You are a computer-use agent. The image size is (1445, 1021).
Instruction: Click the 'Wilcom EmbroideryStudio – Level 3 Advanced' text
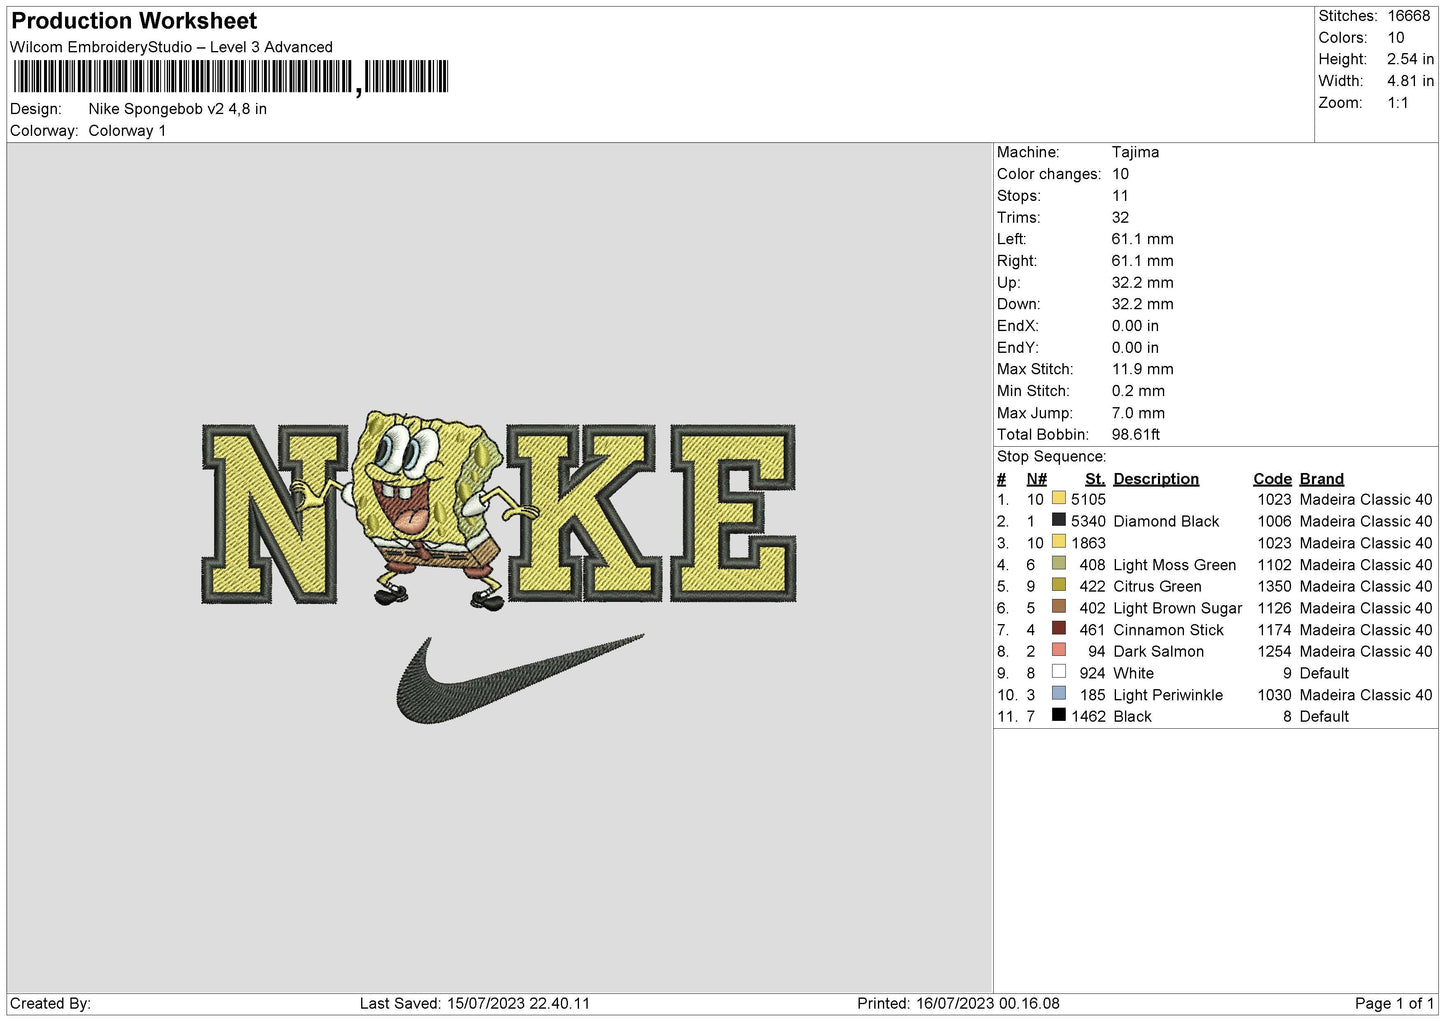(x=171, y=47)
